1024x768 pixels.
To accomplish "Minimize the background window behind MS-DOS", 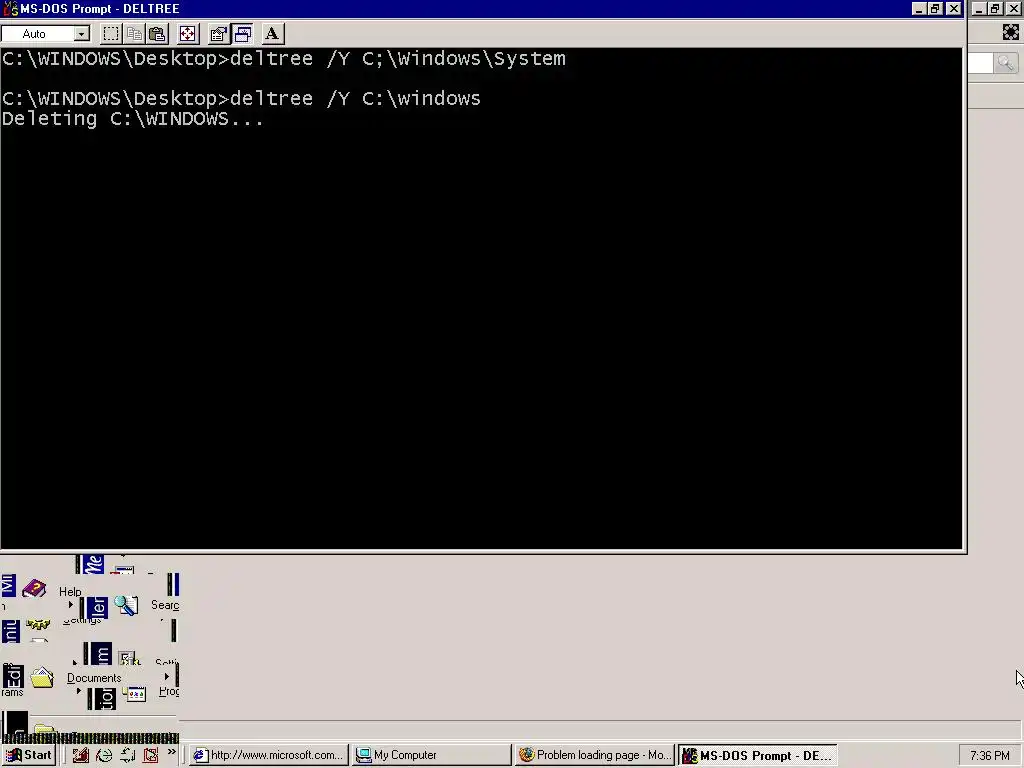I will coord(979,8).
